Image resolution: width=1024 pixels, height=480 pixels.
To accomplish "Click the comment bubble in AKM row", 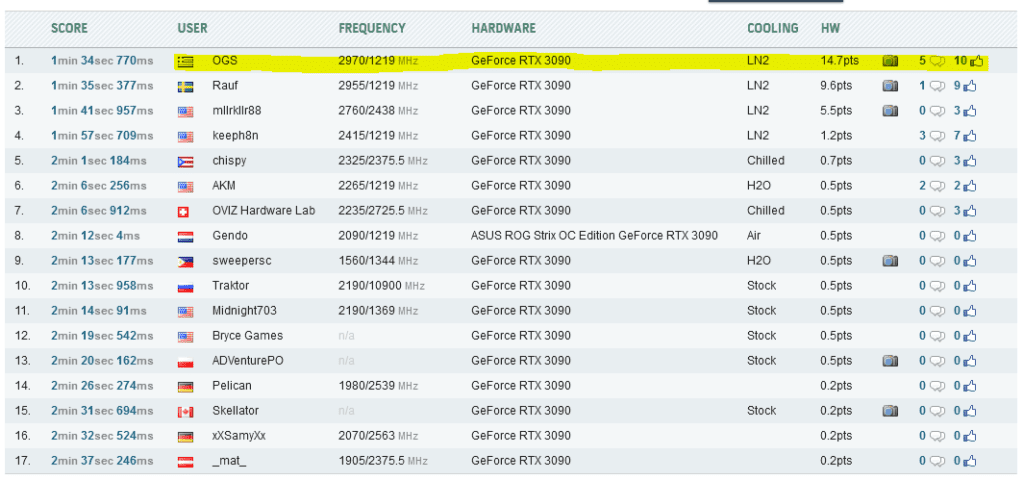I will (x=937, y=186).
